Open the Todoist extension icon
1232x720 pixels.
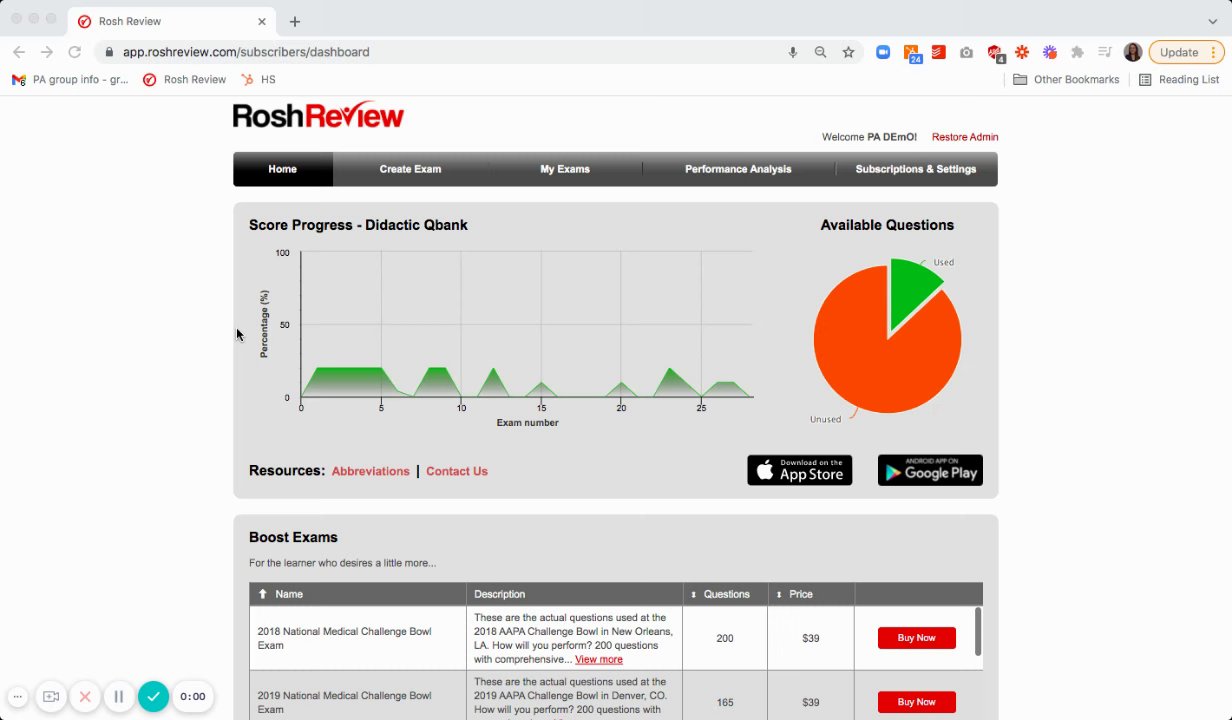(x=939, y=52)
